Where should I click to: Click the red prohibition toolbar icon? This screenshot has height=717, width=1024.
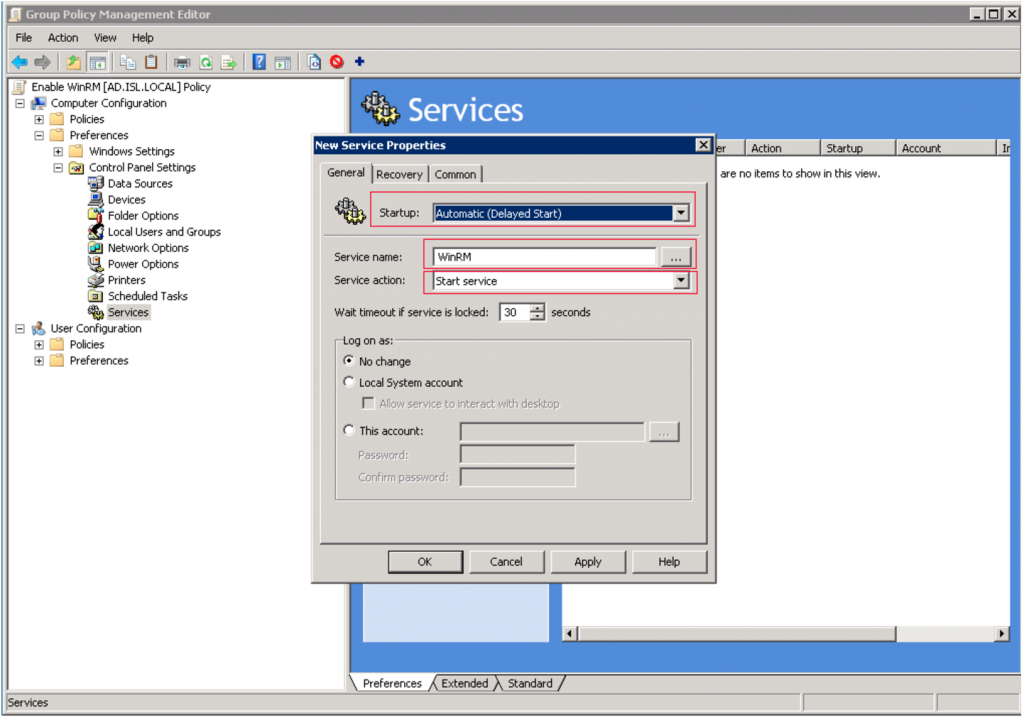tap(337, 61)
